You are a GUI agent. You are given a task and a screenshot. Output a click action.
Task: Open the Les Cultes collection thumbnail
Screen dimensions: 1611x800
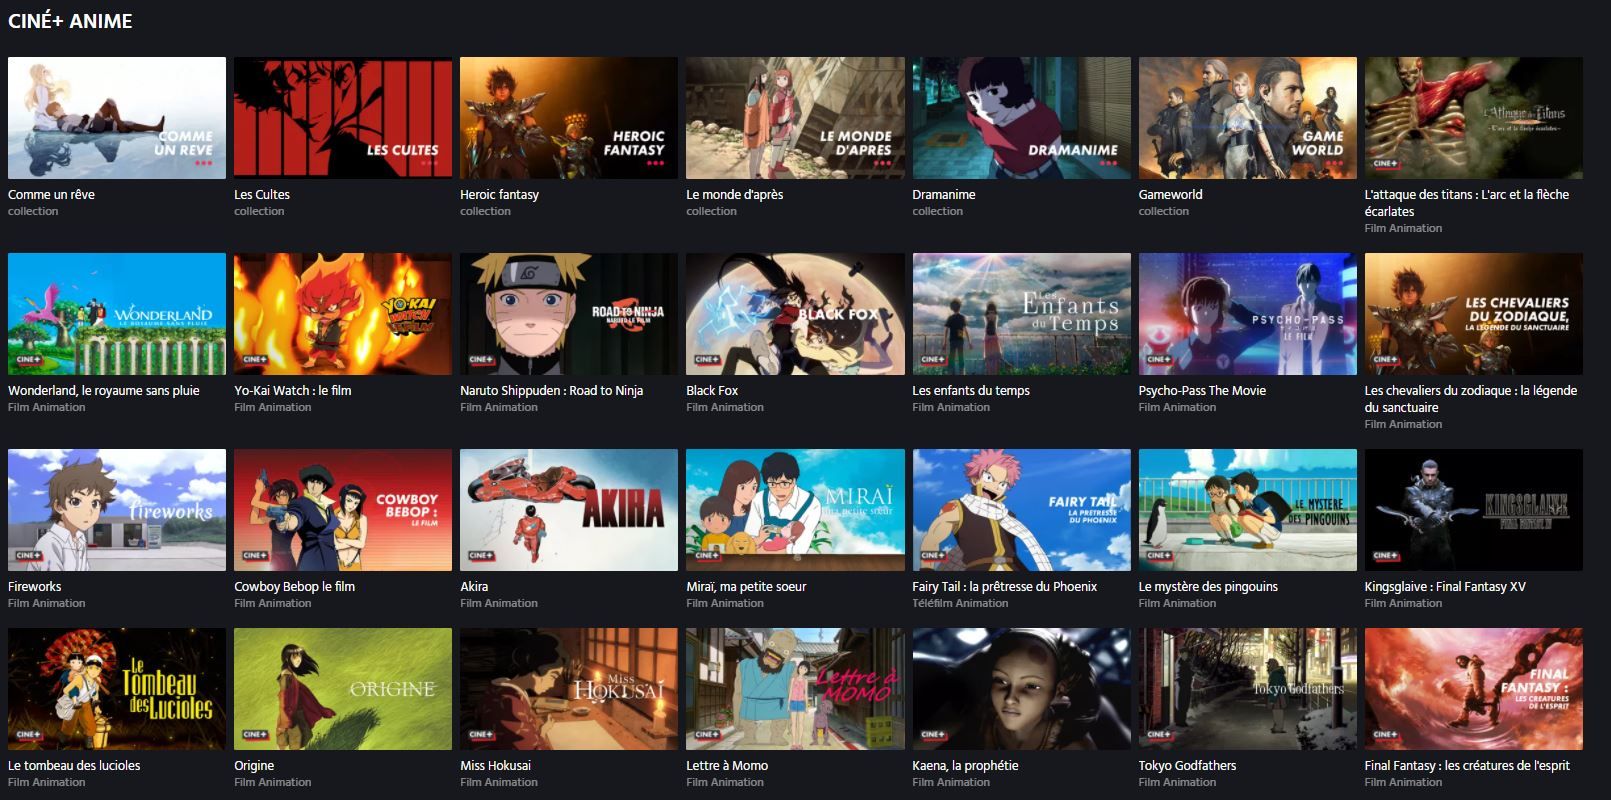343,118
